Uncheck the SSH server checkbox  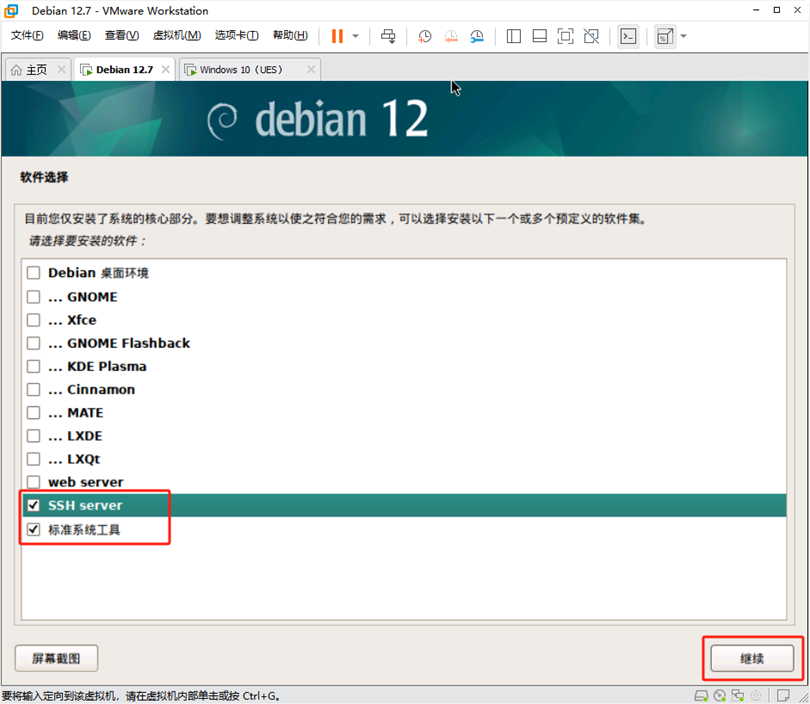34,505
